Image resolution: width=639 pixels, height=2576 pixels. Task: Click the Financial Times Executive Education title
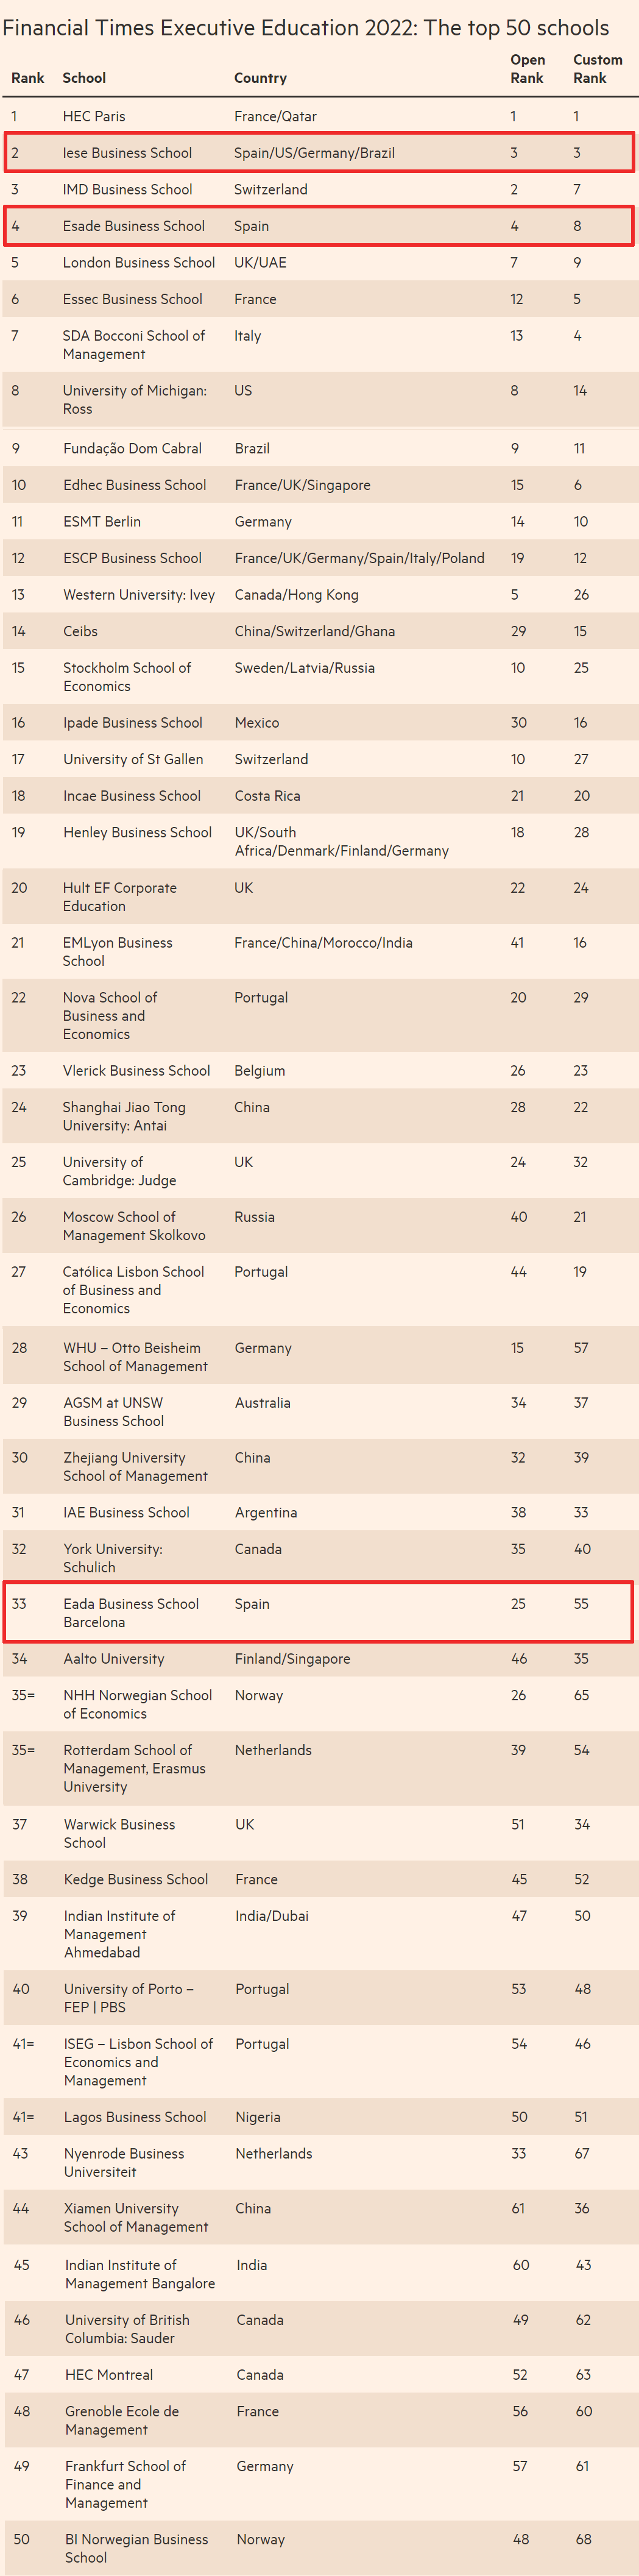click(306, 27)
